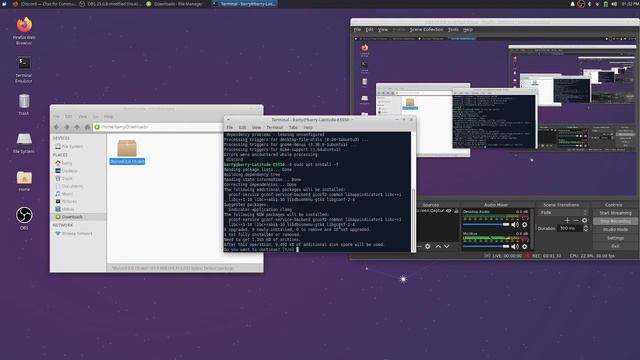This screenshot has width=640, height=360.
Task: Open Documents in File Manager places
Action: 69,186
